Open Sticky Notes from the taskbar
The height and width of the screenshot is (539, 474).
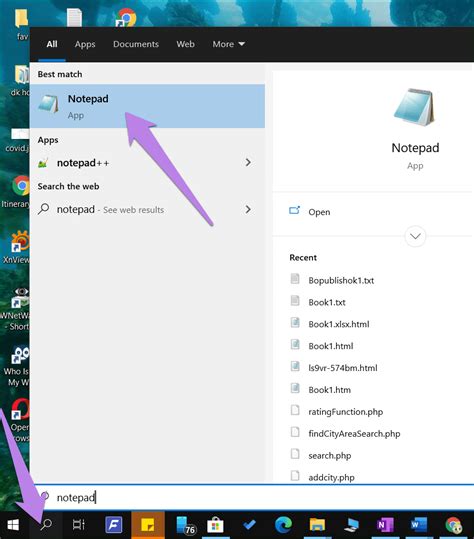(148, 525)
